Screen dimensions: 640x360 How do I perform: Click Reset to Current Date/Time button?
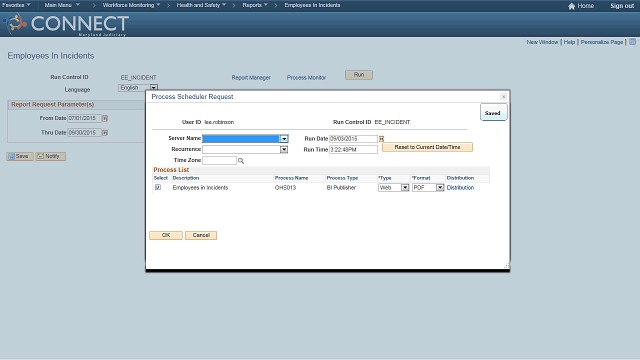[427, 147]
